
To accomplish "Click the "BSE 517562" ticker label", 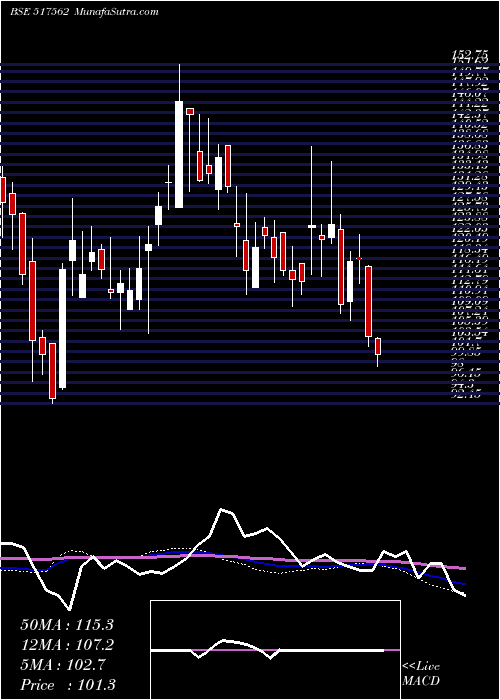I will pos(39,12).
